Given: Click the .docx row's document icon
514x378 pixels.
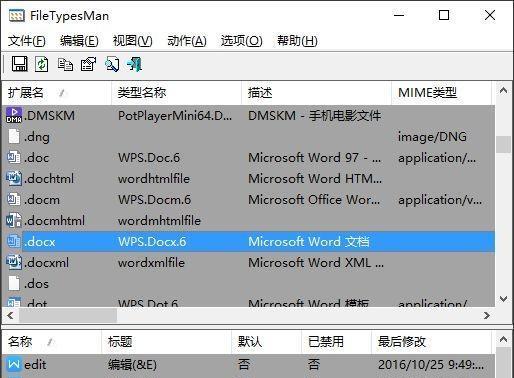Looking at the screenshot, I should pyautogui.click(x=14, y=241).
